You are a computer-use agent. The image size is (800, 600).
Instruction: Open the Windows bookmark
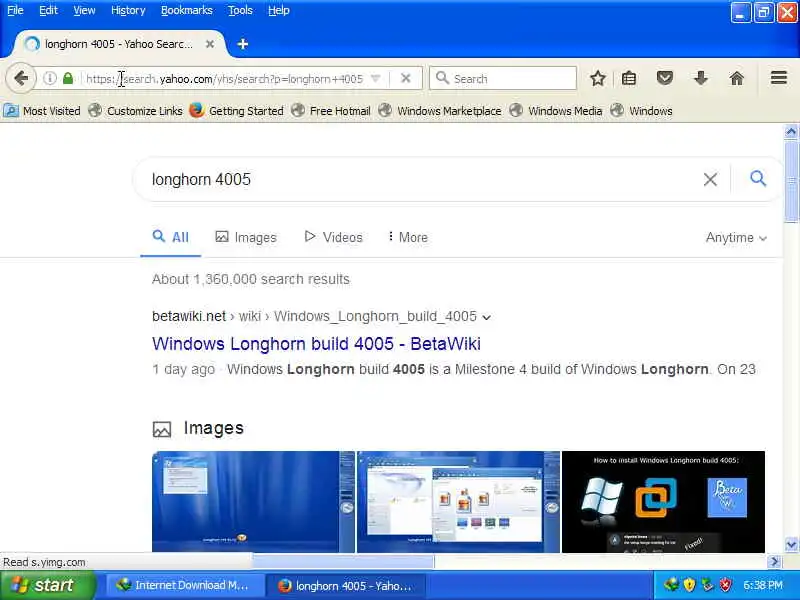pyautogui.click(x=641, y=111)
